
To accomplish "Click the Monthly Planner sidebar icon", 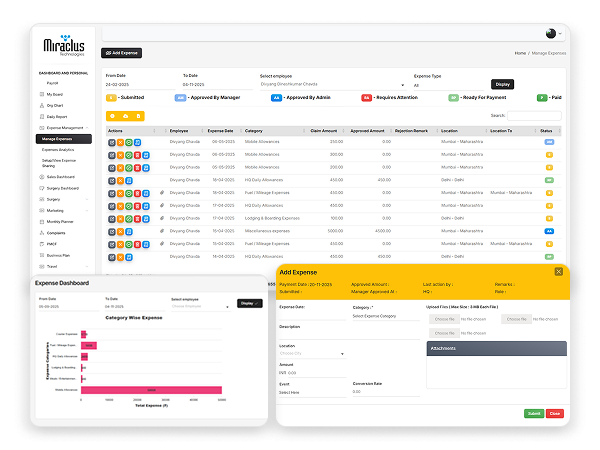I will tap(42, 222).
